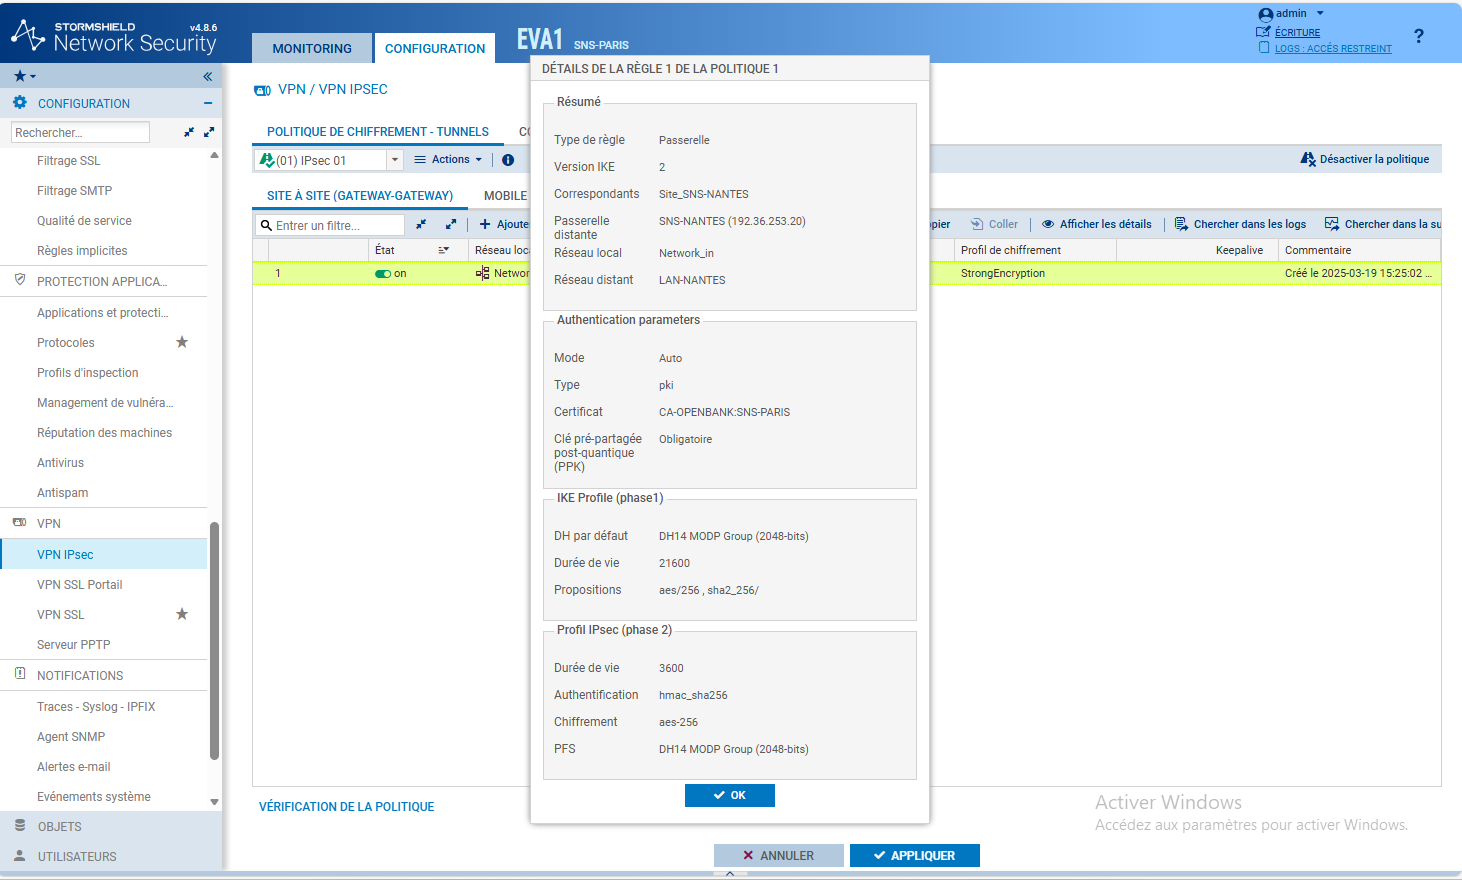Open the help question mark icon
The height and width of the screenshot is (880, 1462).
point(1418,36)
